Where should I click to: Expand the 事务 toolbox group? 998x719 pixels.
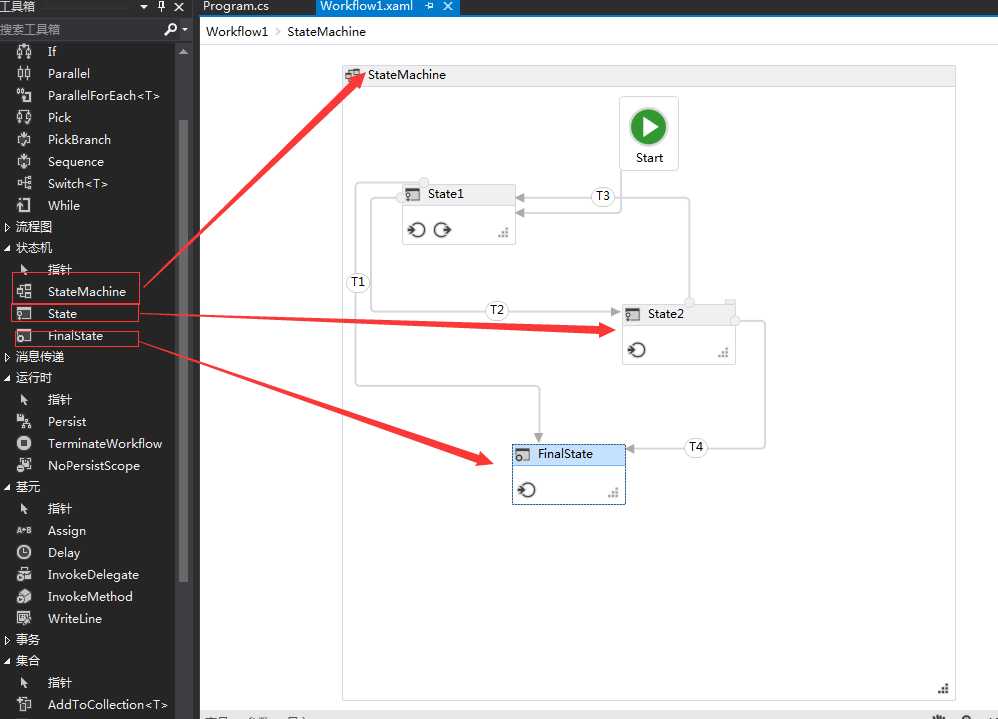pos(7,640)
